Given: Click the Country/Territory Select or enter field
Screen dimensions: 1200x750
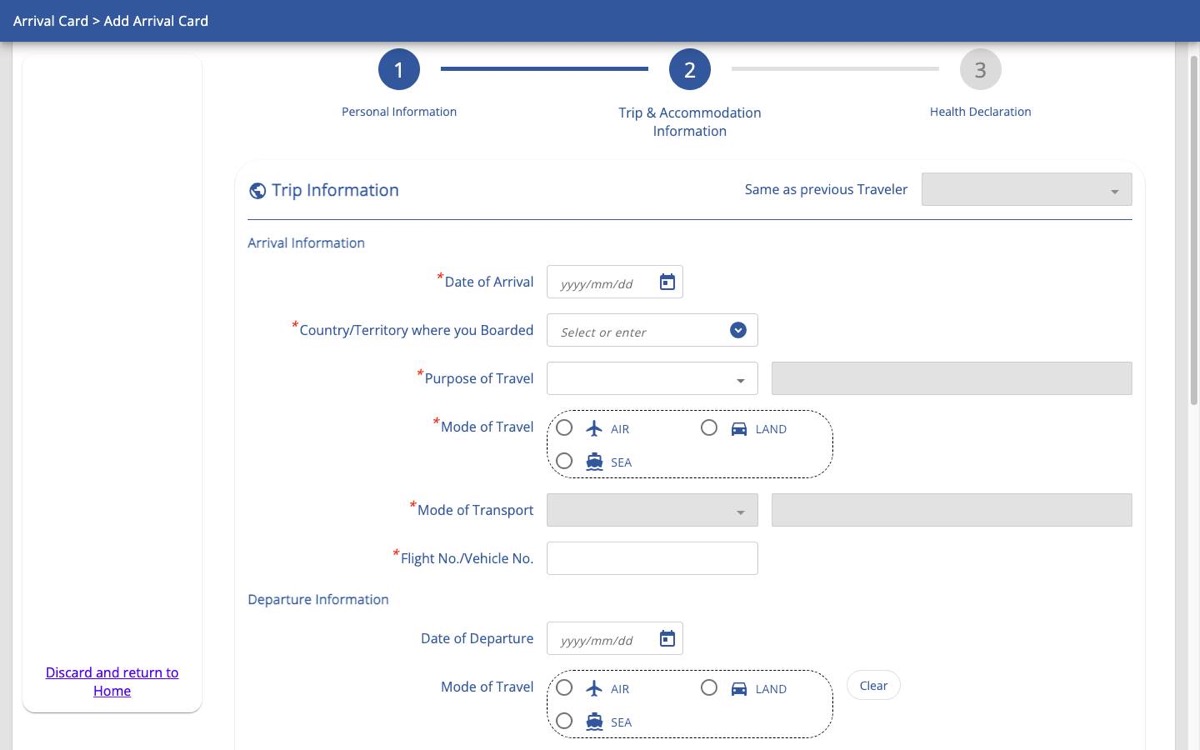Looking at the screenshot, I should [652, 331].
